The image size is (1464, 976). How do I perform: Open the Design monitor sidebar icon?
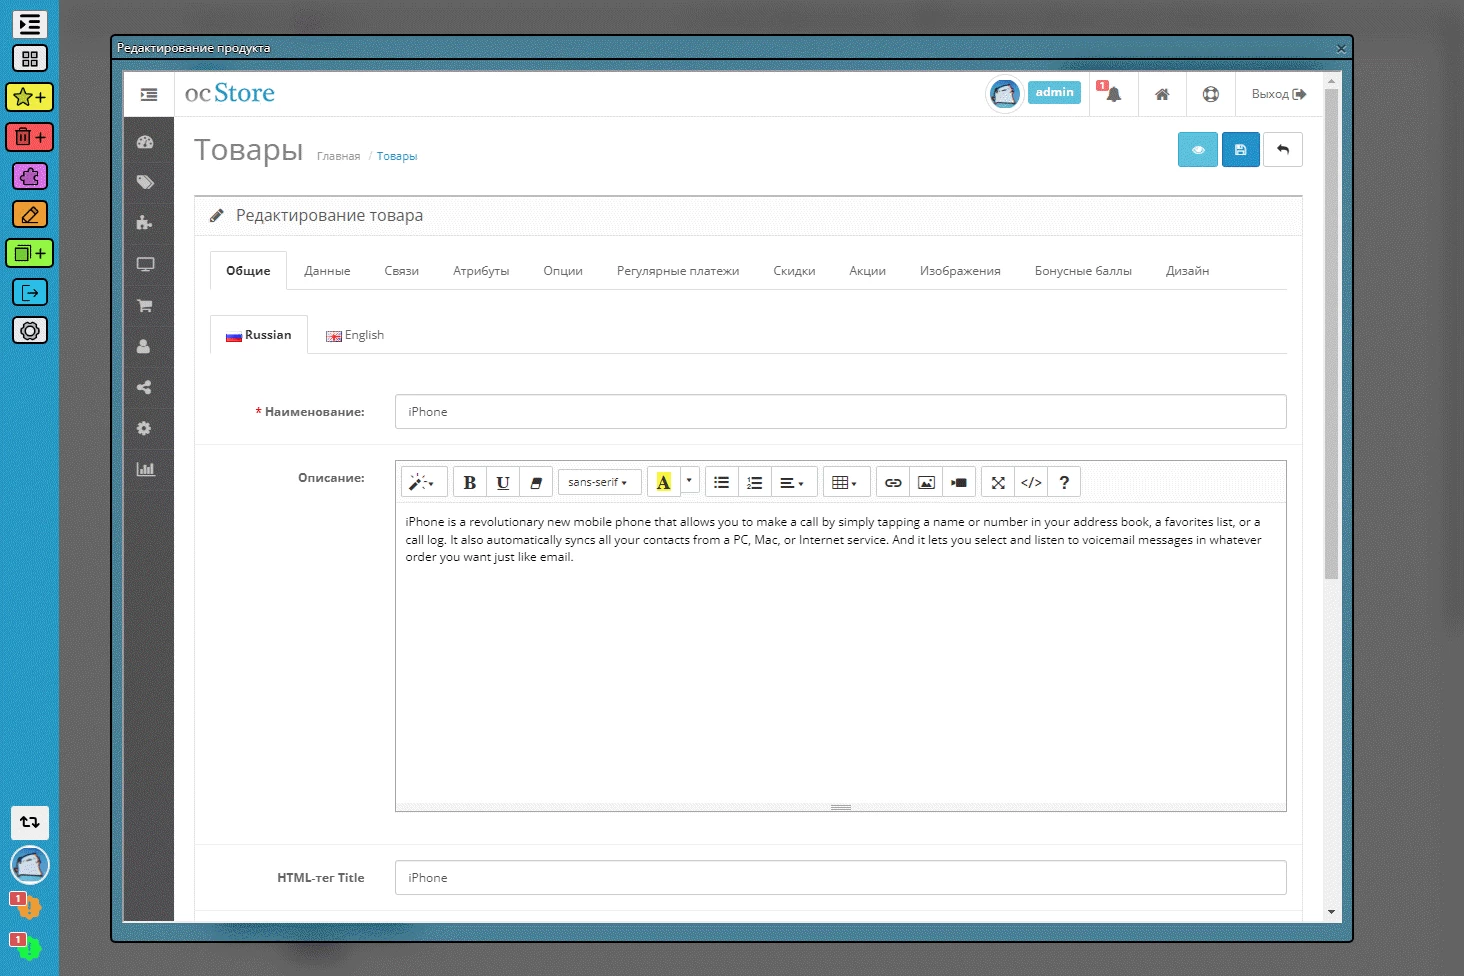pos(145,264)
